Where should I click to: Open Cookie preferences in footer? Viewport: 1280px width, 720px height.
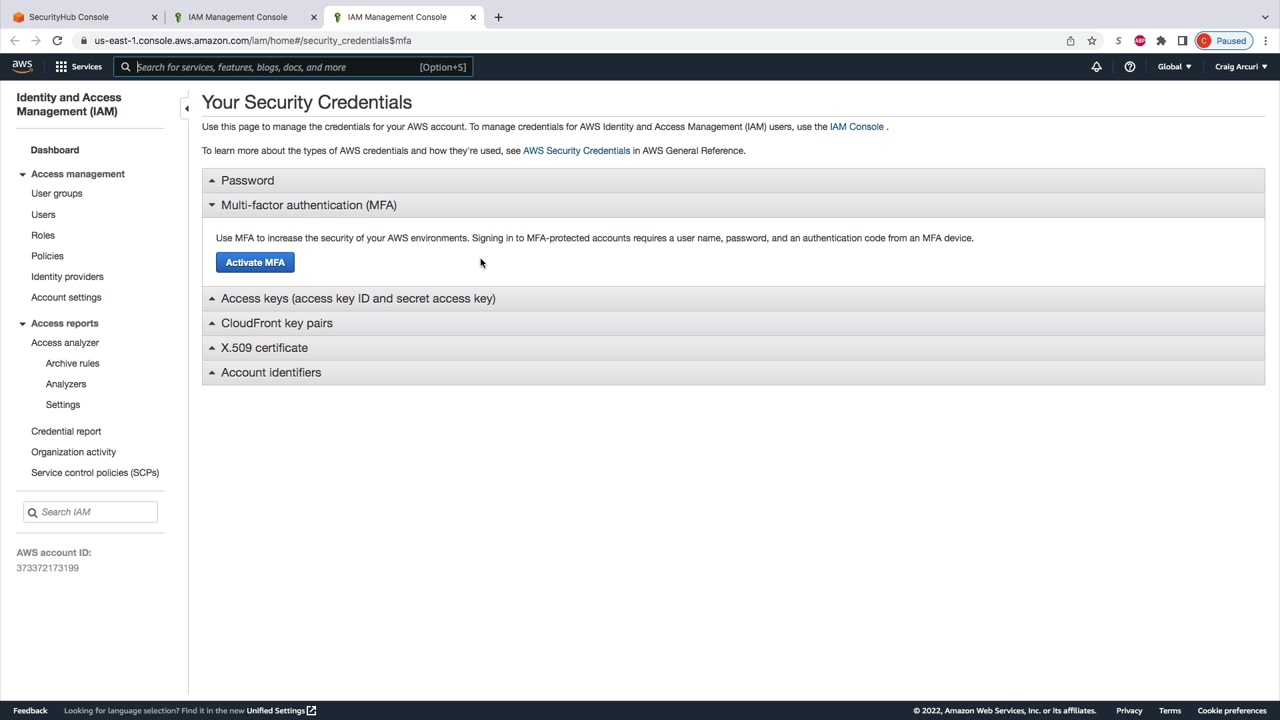pyautogui.click(x=1232, y=711)
